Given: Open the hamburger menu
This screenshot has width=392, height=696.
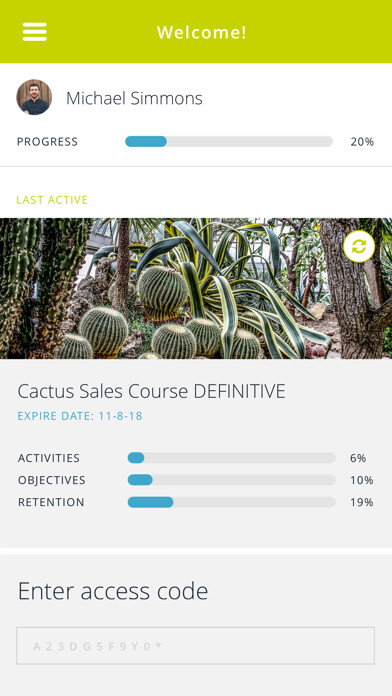Looking at the screenshot, I should (35, 32).
